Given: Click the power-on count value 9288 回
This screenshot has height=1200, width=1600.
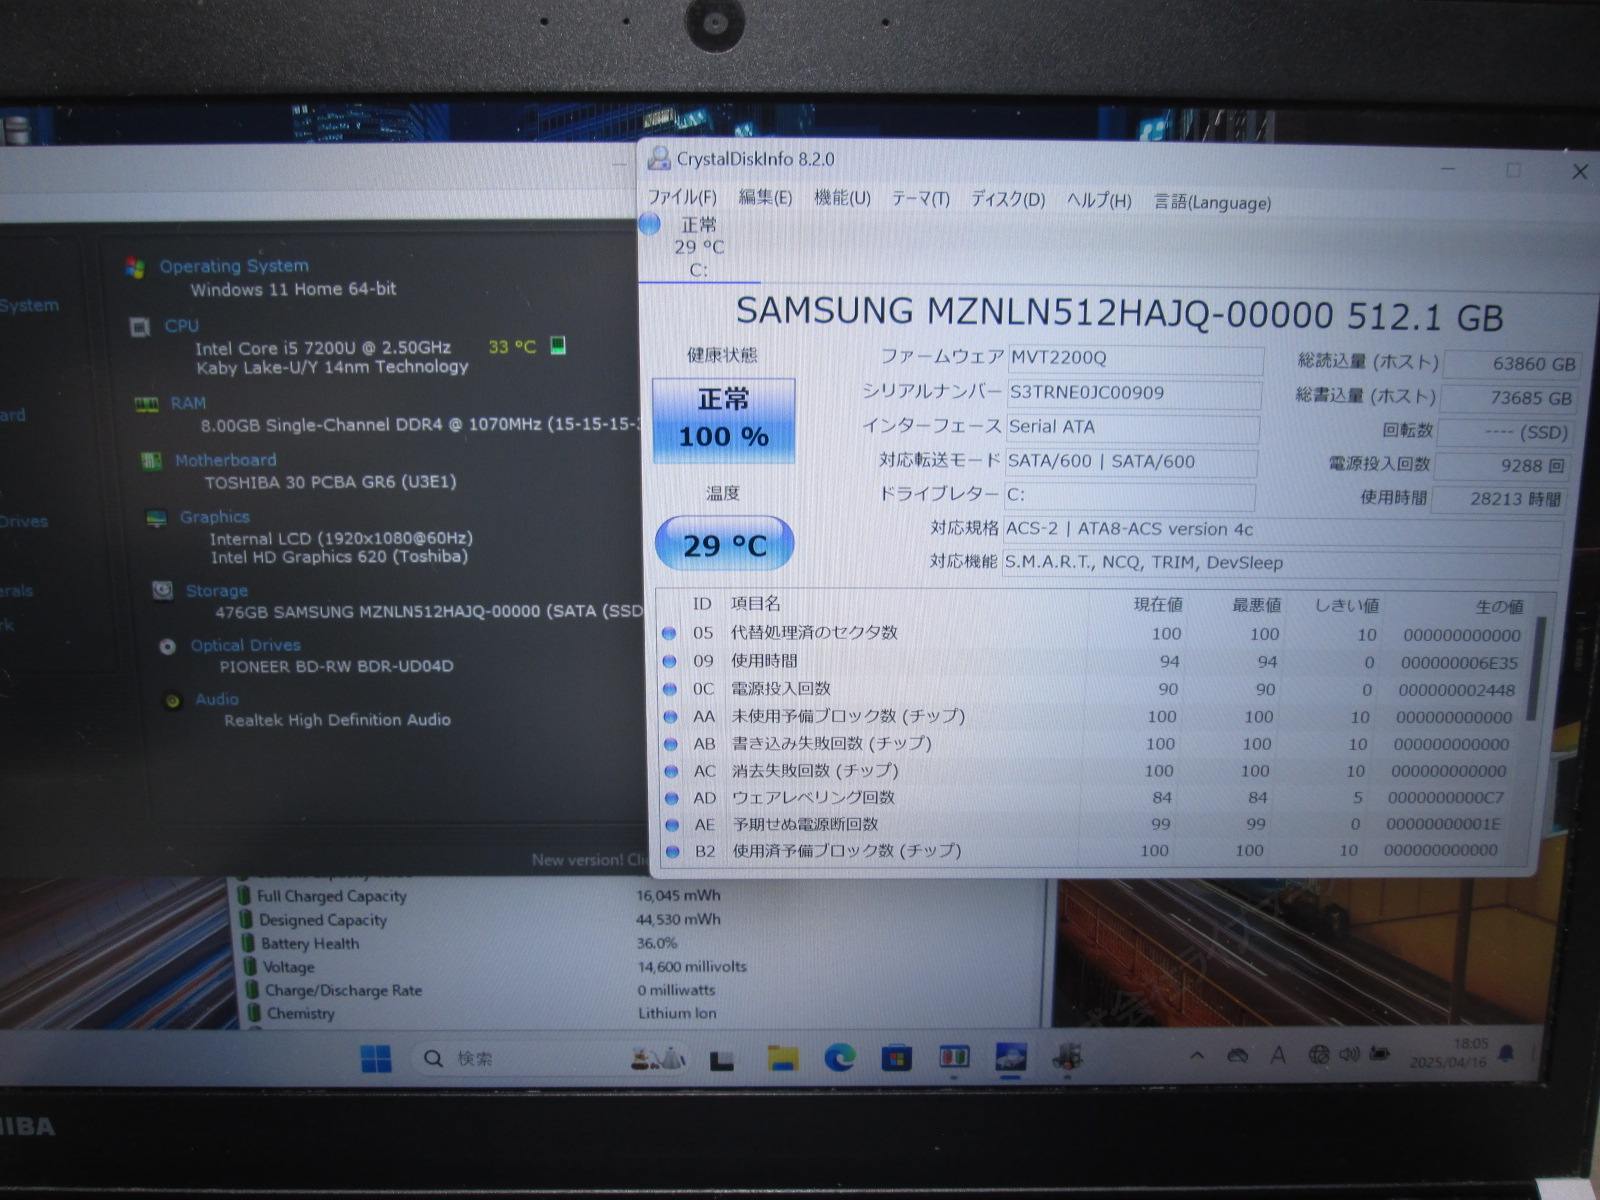Looking at the screenshot, I should [1503, 466].
